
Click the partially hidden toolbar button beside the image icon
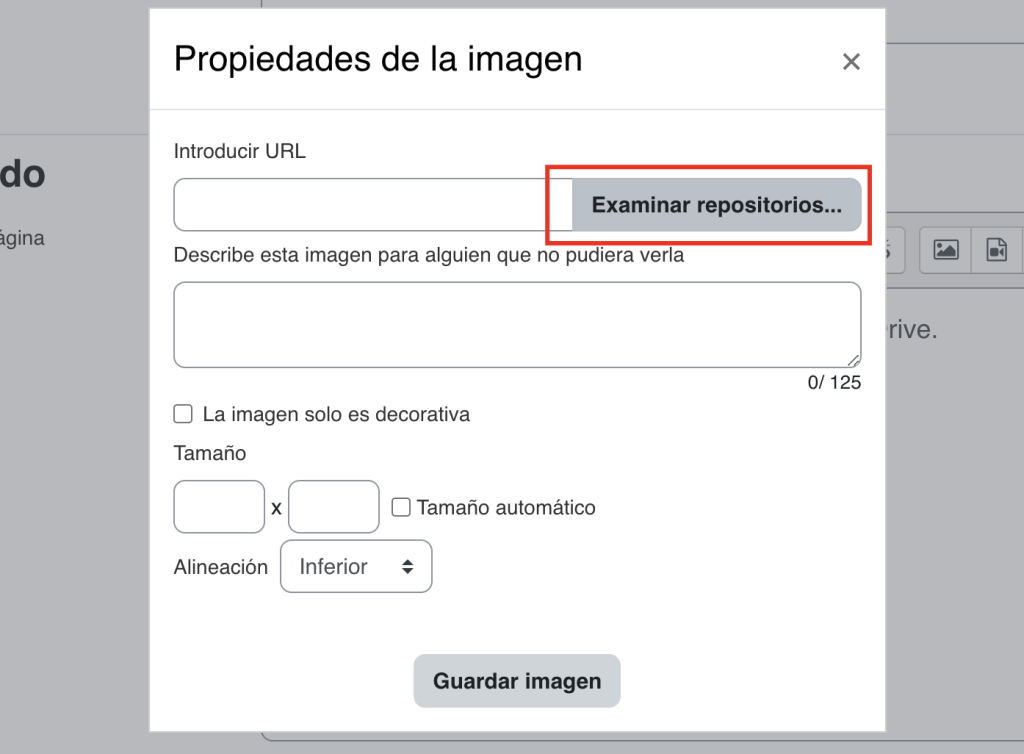tap(895, 250)
